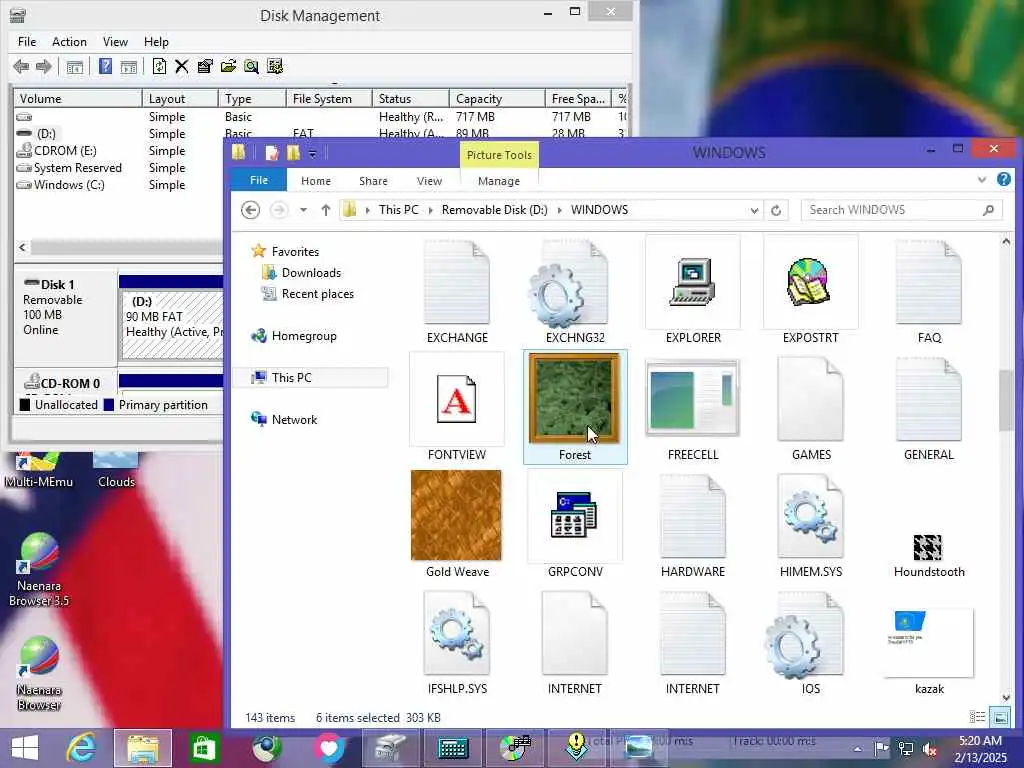This screenshot has width=1024, height=768.
Task: Select the IFSHLP.SYS system file
Action: (x=456, y=641)
